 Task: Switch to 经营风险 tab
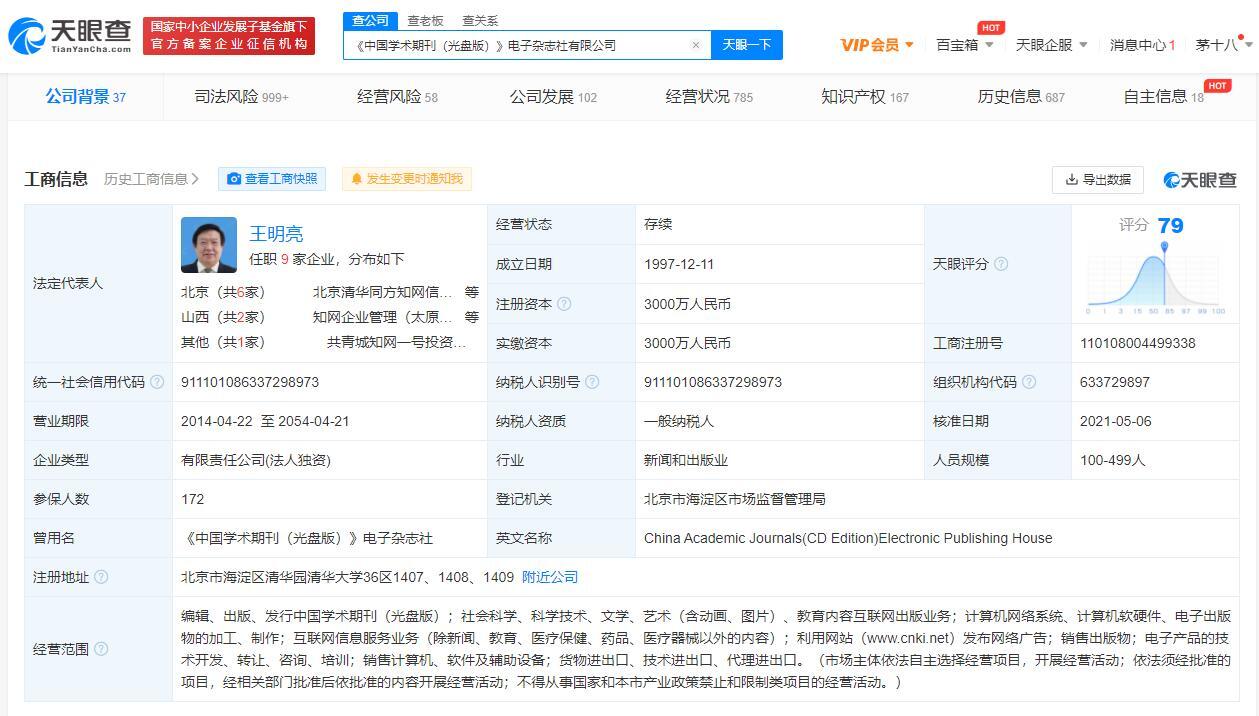[x=397, y=97]
